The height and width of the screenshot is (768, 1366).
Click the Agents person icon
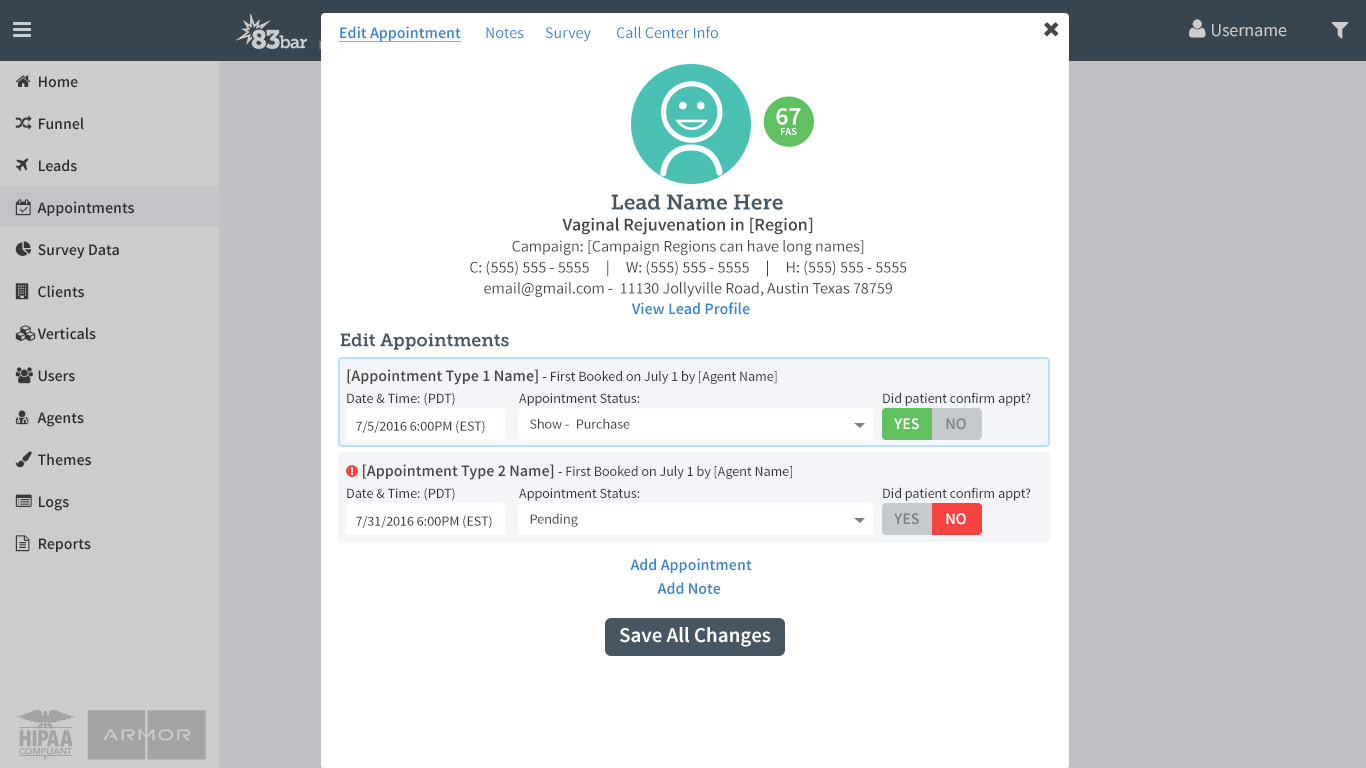[22, 418]
